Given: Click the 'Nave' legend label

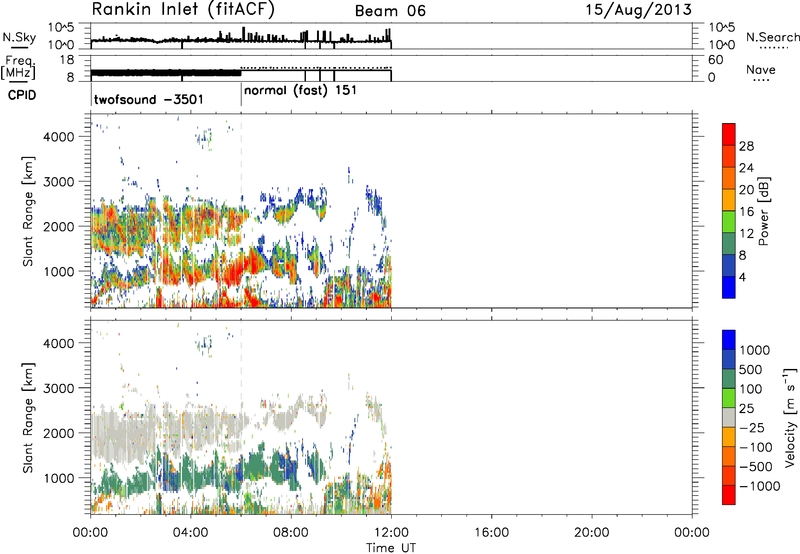Looking at the screenshot, I should [761, 69].
